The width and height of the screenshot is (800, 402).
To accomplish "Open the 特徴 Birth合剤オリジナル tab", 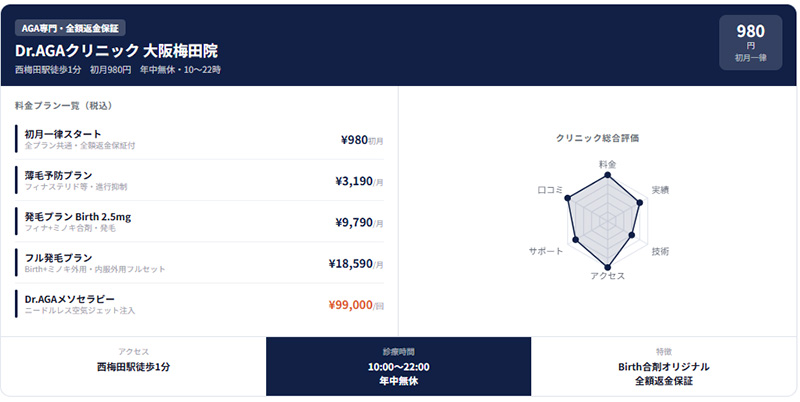I will click(664, 367).
